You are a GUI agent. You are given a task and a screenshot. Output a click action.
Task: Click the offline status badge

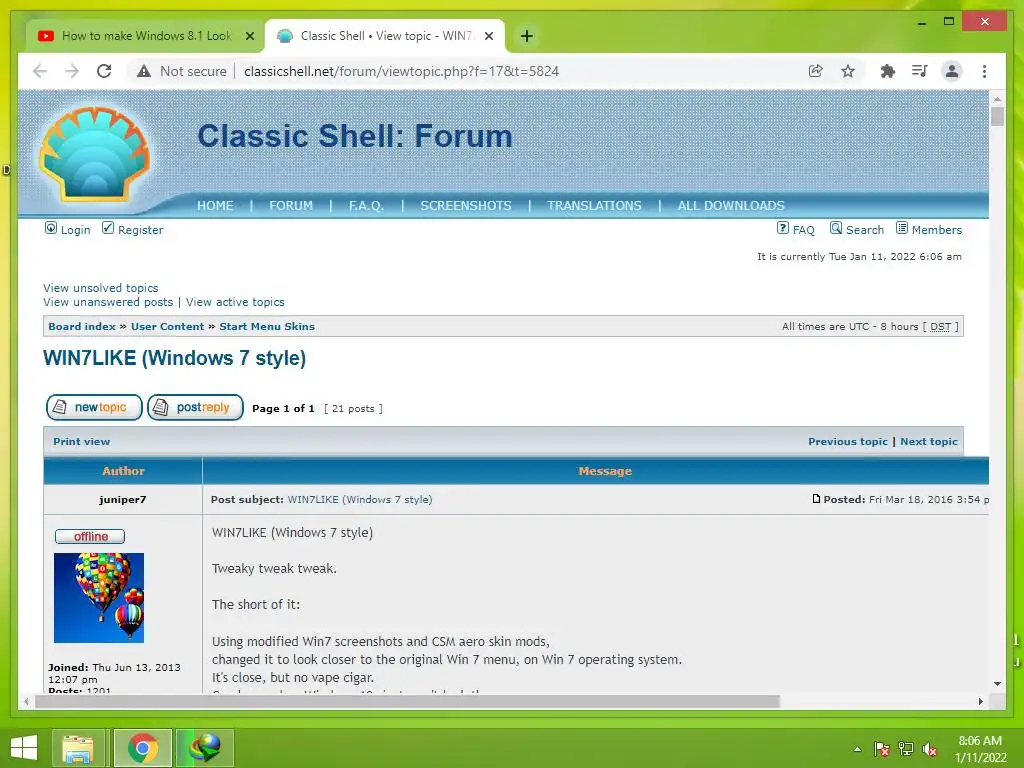(90, 536)
